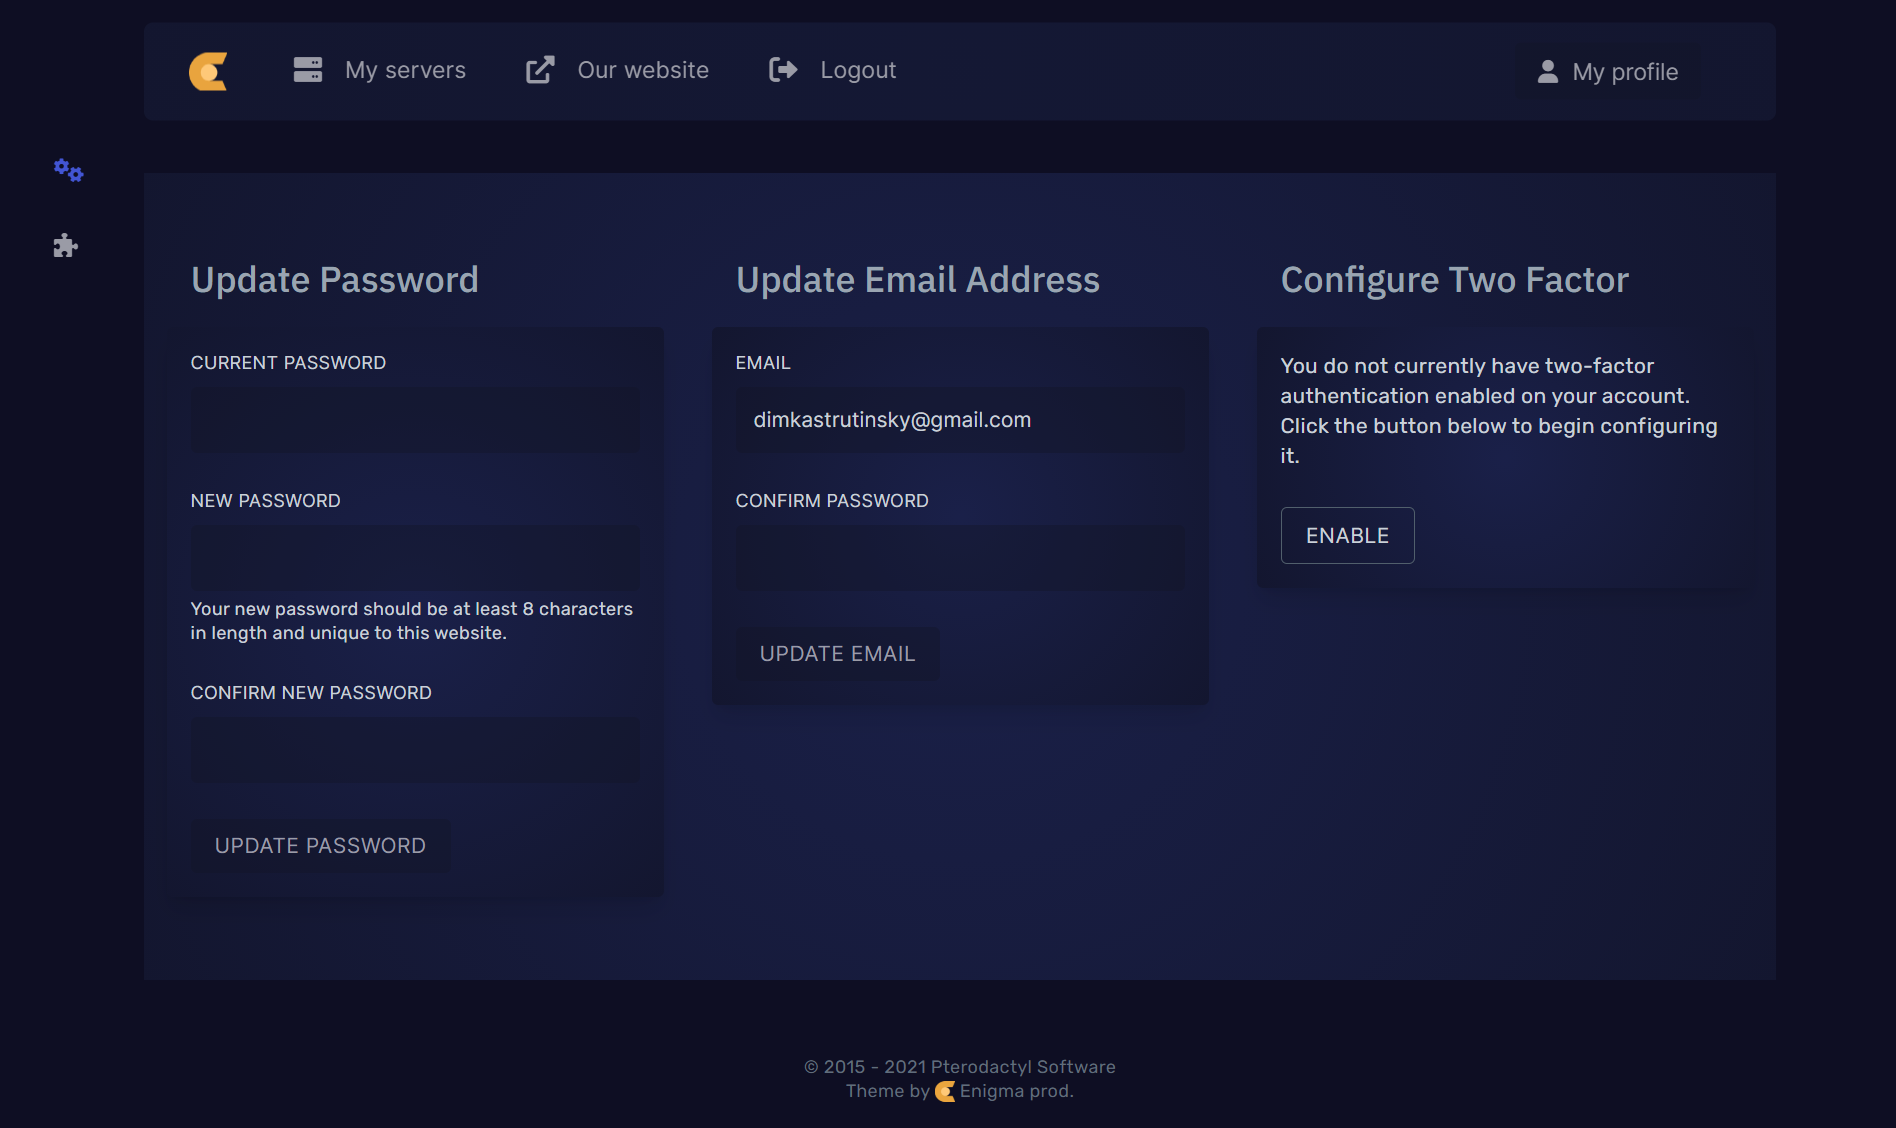This screenshot has height=1128, width=1896.
Task: Click the orange Enigma logo in header
Action: pyautogui.click(x=208, y=71)
